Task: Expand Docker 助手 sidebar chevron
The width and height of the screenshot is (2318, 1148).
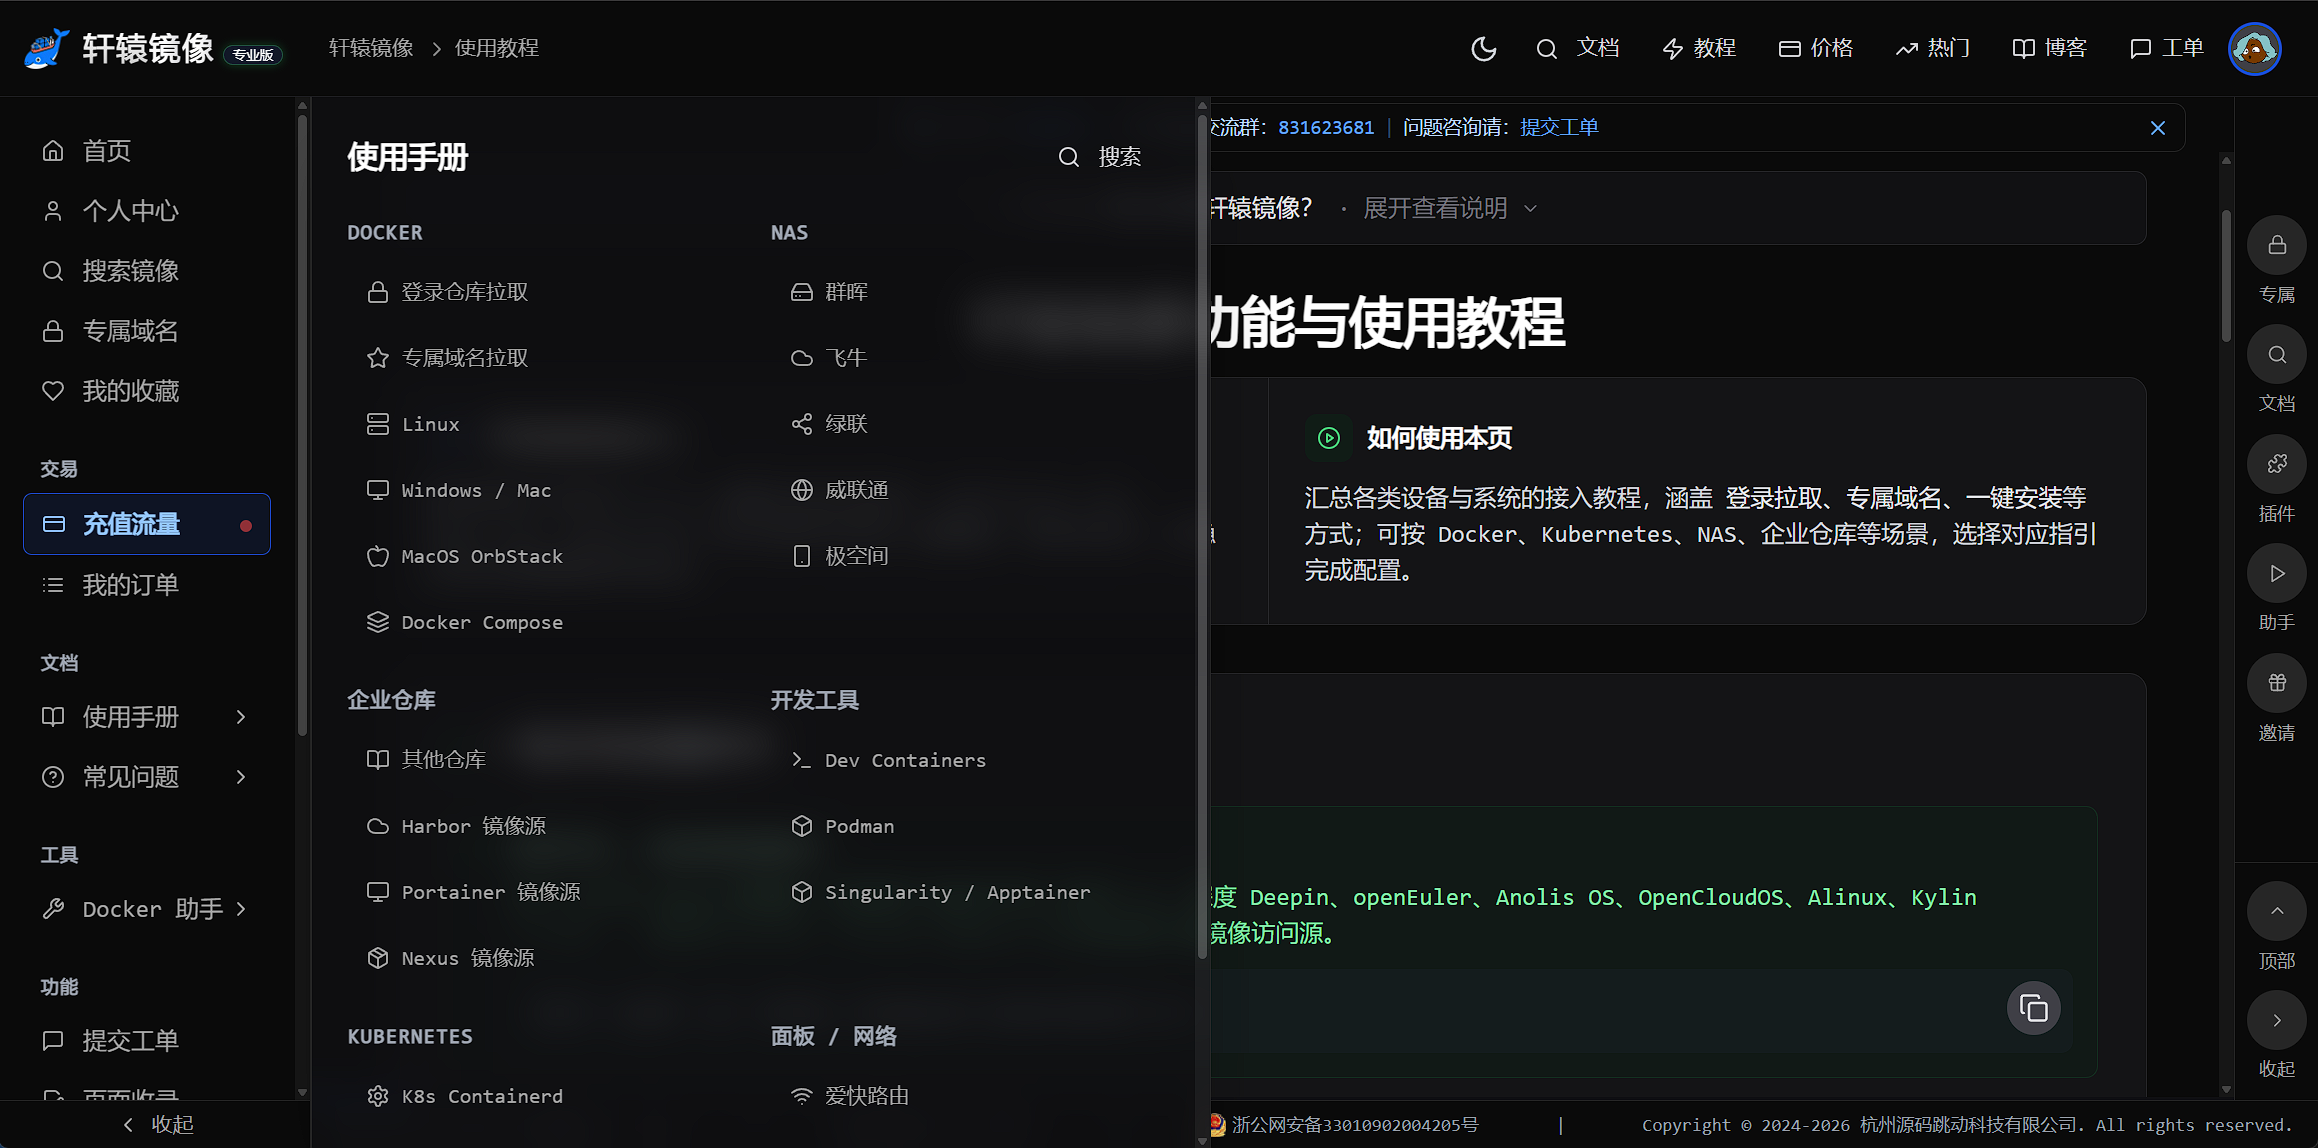Action: click(241, 909)
